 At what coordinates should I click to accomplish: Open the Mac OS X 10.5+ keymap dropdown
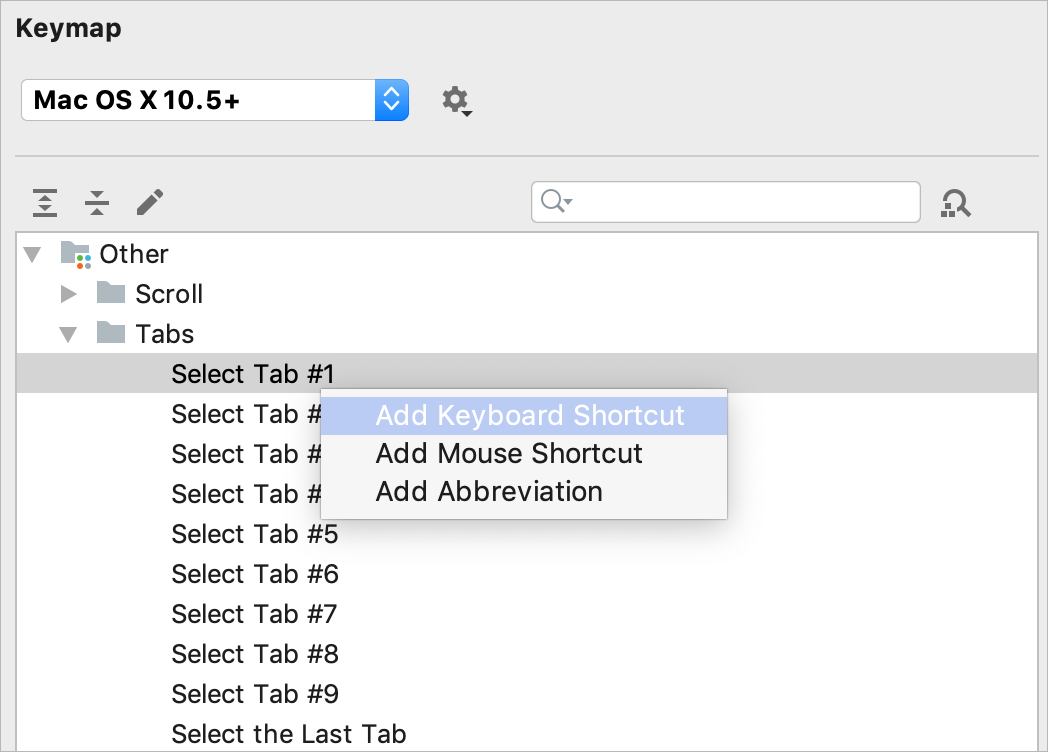click(x=215, y=100)
